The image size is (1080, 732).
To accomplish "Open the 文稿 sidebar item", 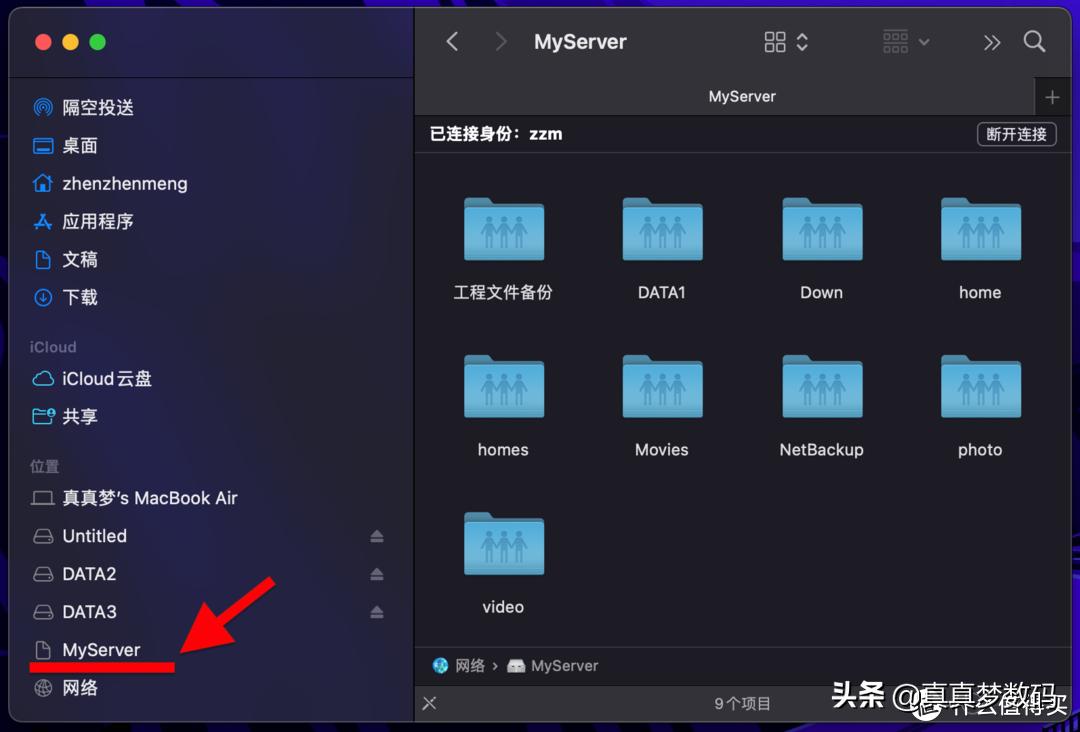I will (78, 259).
